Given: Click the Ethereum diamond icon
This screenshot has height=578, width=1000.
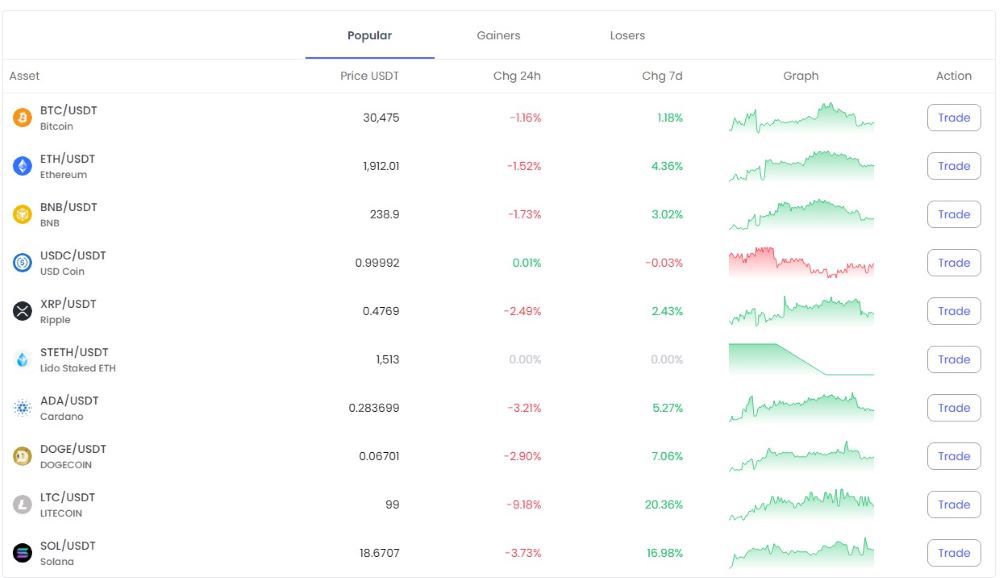Looking at the screenshot, I should click(x=22, y=166).
